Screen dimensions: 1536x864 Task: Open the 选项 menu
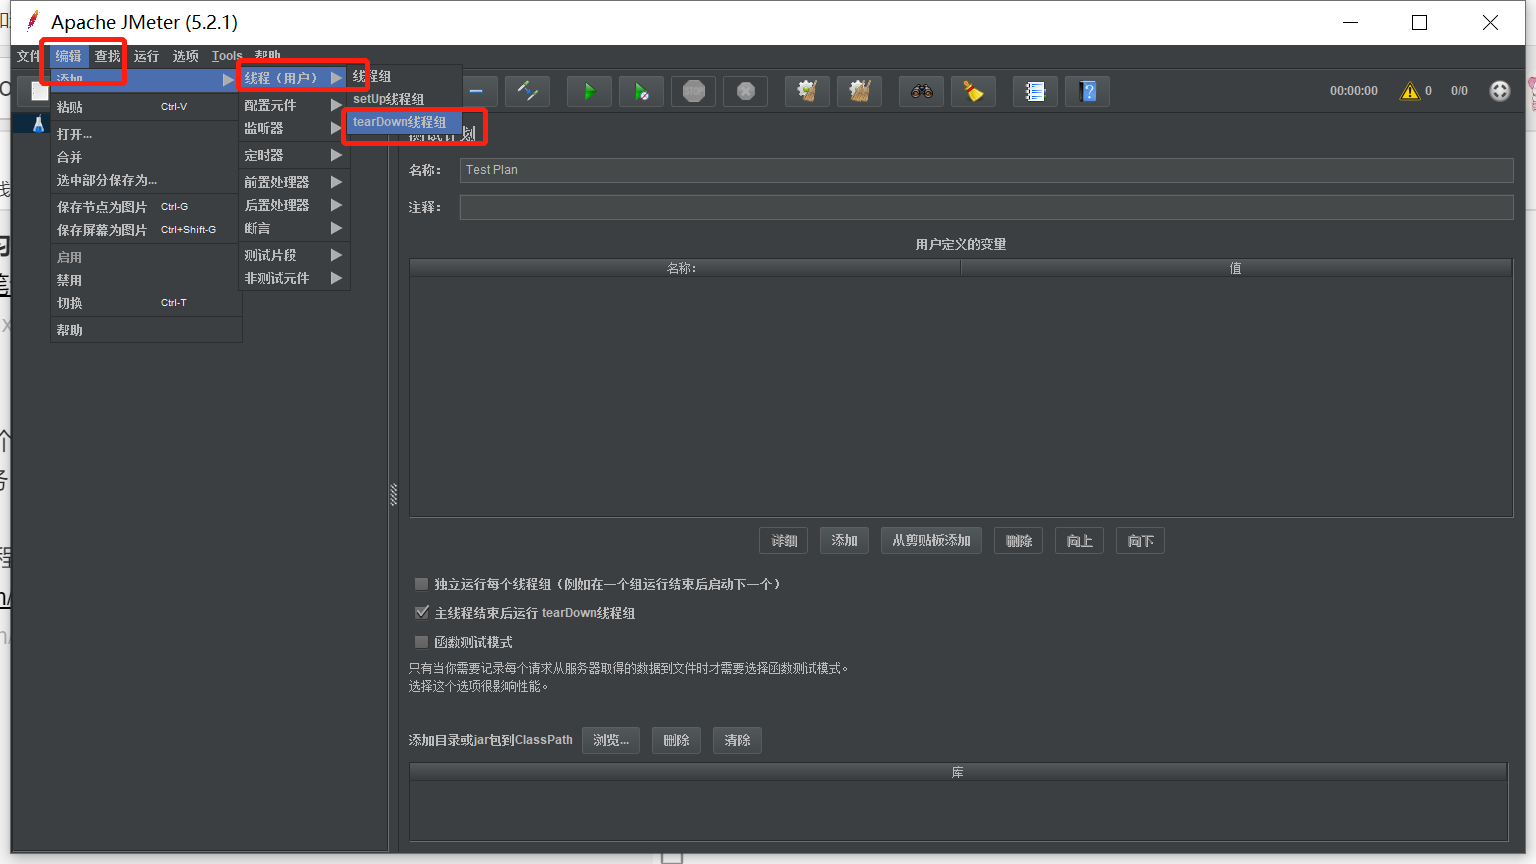point(185,56)
